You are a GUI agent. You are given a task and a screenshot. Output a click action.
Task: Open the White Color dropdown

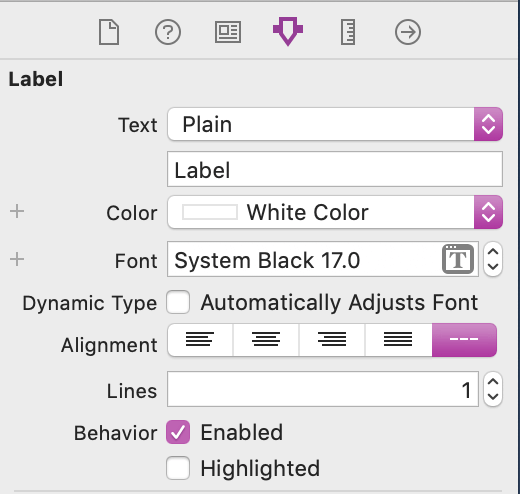pyautogui.click(x=335, y=212)
